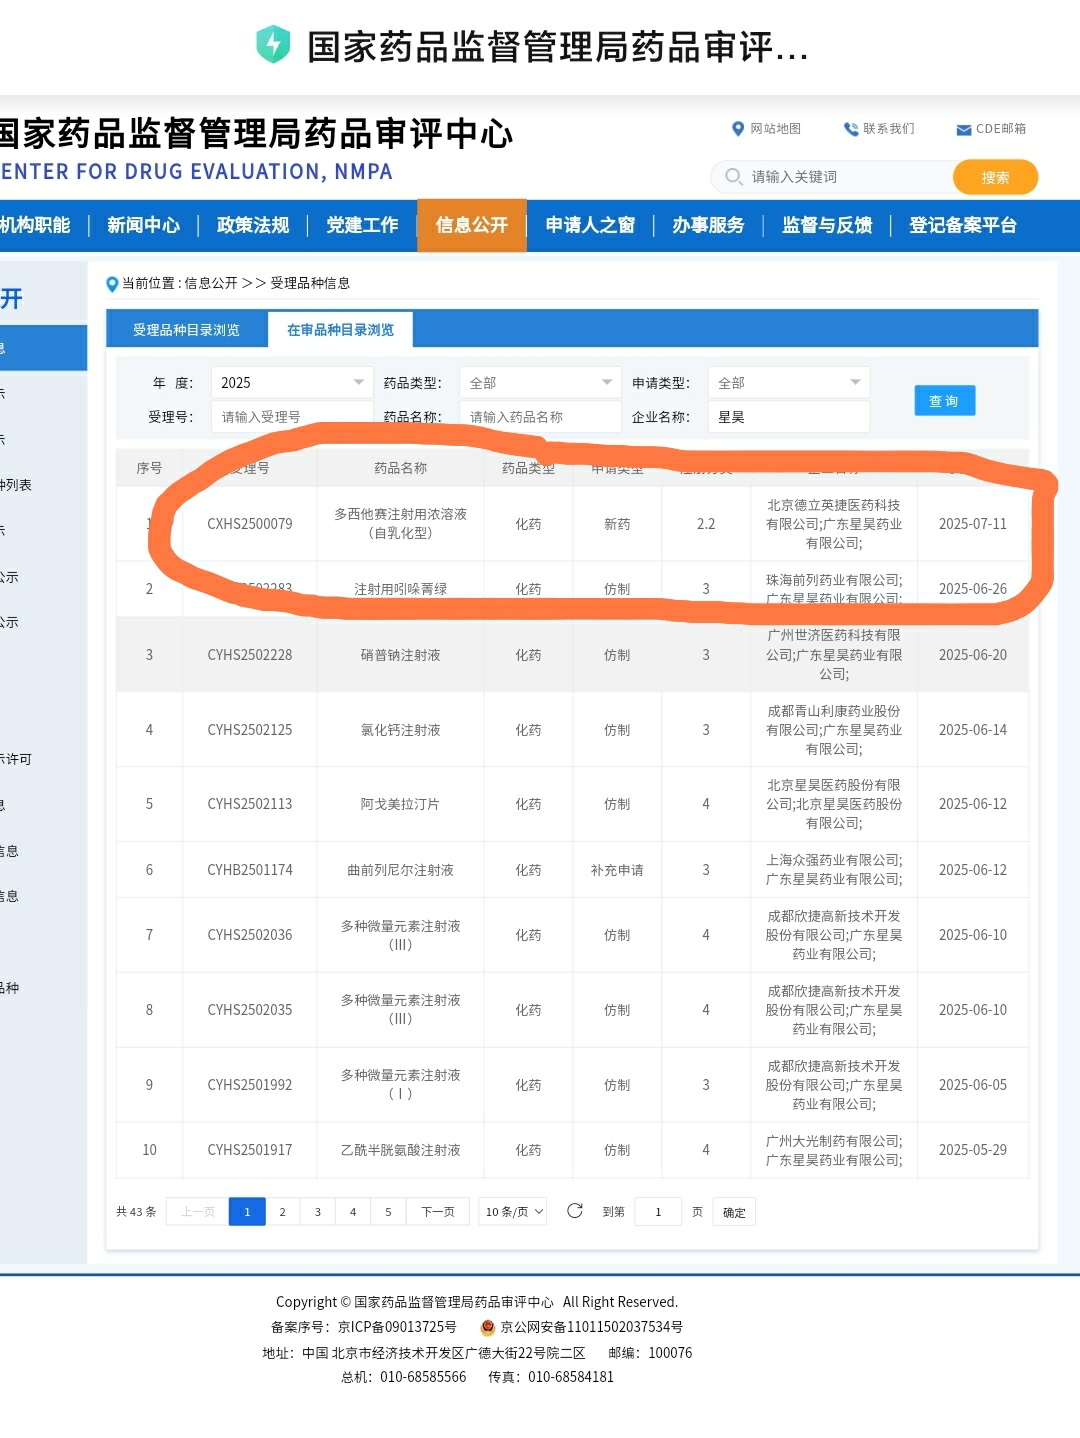Image resolution: width=1080 pixels, height=1438 pixels.
Task: Click the police badge icon in footer
Action: (x=488, y=1327)
